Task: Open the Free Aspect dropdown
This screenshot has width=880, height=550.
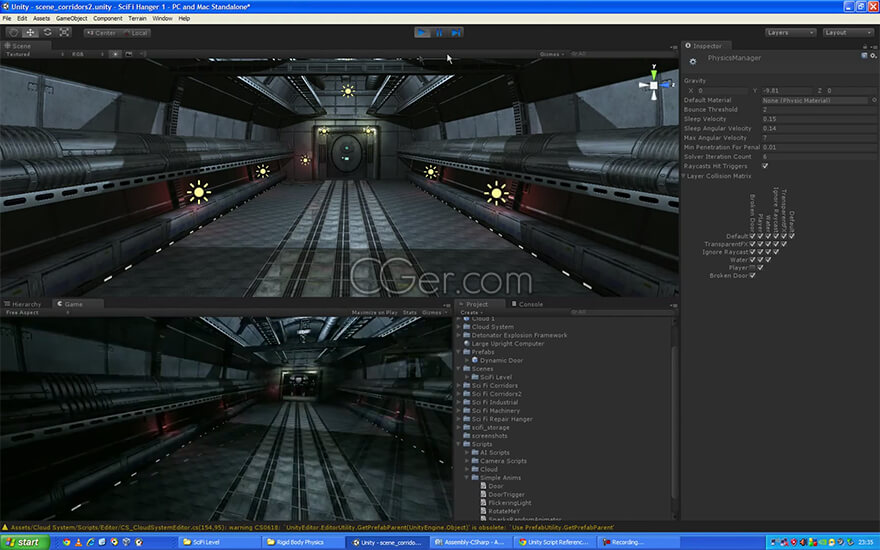Action: click(x=37, y=313)
